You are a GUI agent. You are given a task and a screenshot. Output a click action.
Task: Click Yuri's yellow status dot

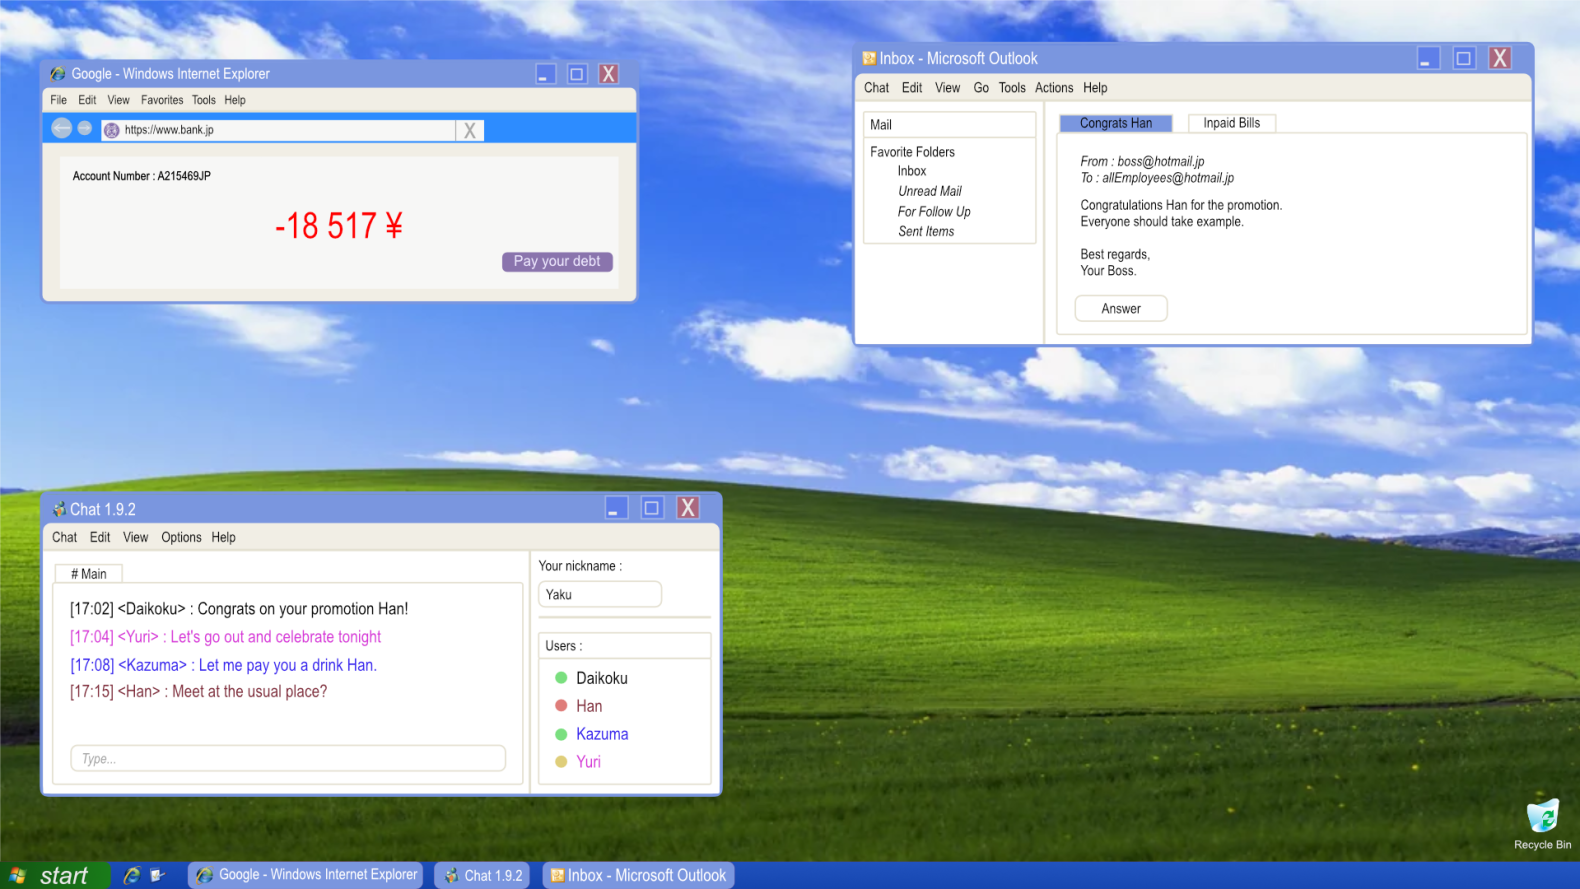click(561, 762)
